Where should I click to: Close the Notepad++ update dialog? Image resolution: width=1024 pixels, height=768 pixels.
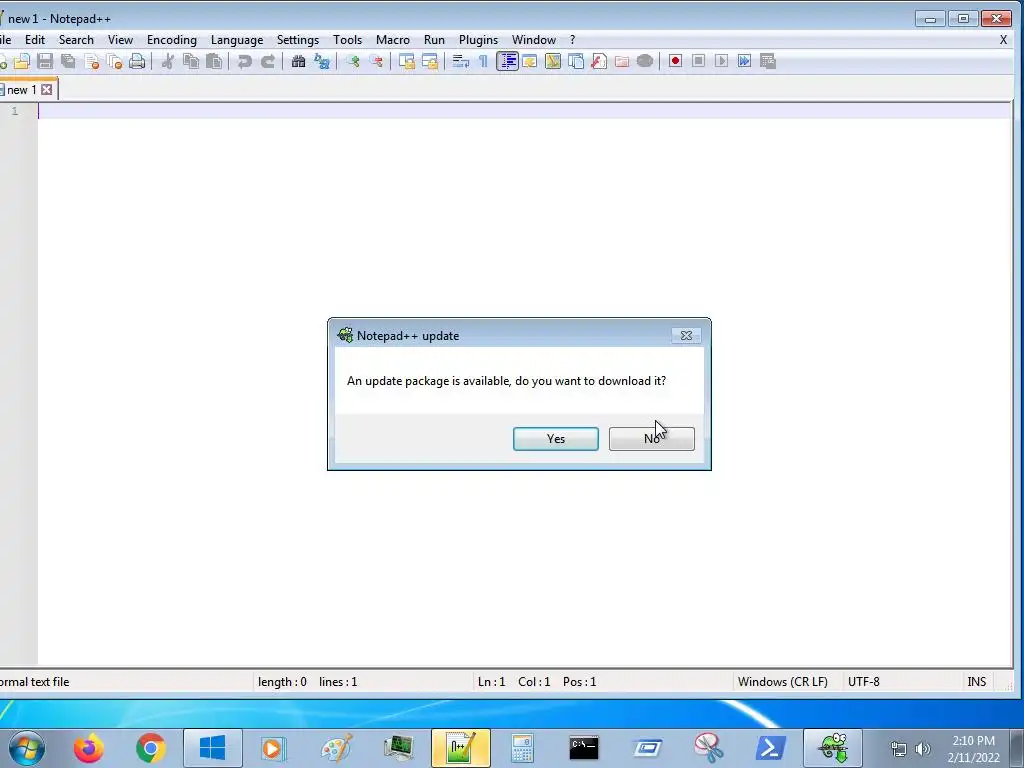pyautogui.click(x=686, y=335)
